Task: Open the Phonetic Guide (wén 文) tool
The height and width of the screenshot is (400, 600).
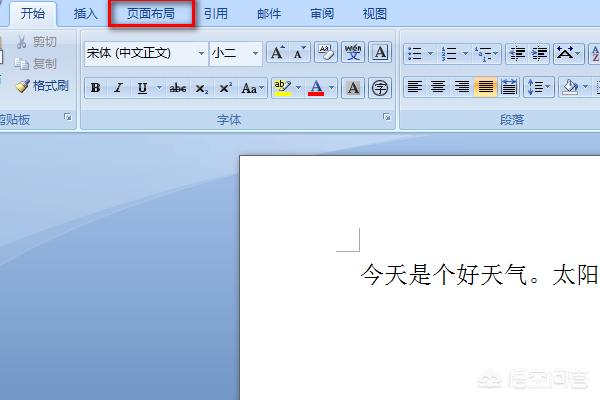Action: click(x=353, y=52)
